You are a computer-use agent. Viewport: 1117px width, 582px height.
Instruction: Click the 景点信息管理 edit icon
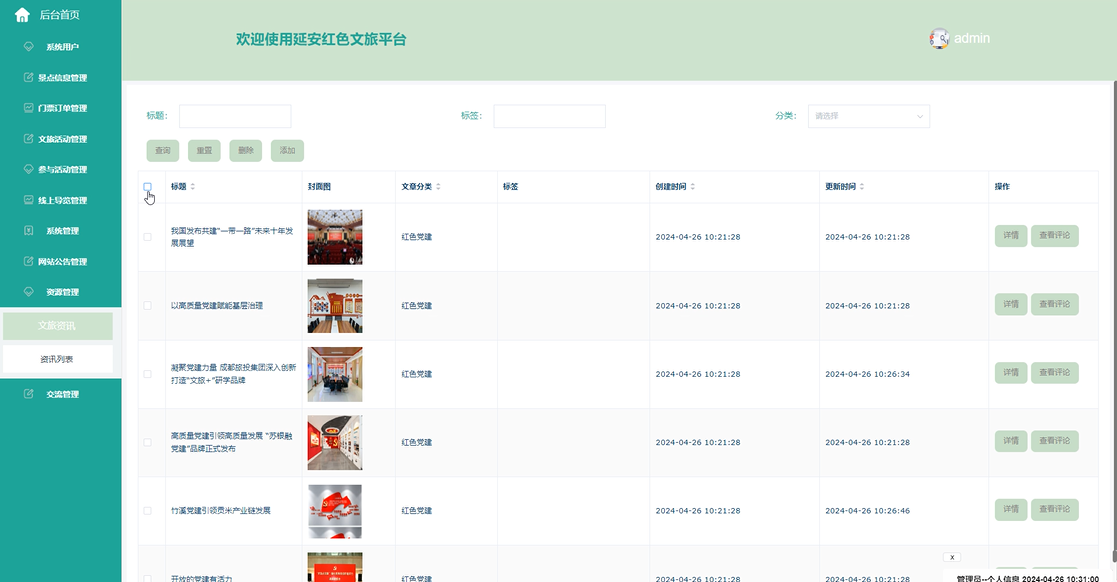point(28,77)
